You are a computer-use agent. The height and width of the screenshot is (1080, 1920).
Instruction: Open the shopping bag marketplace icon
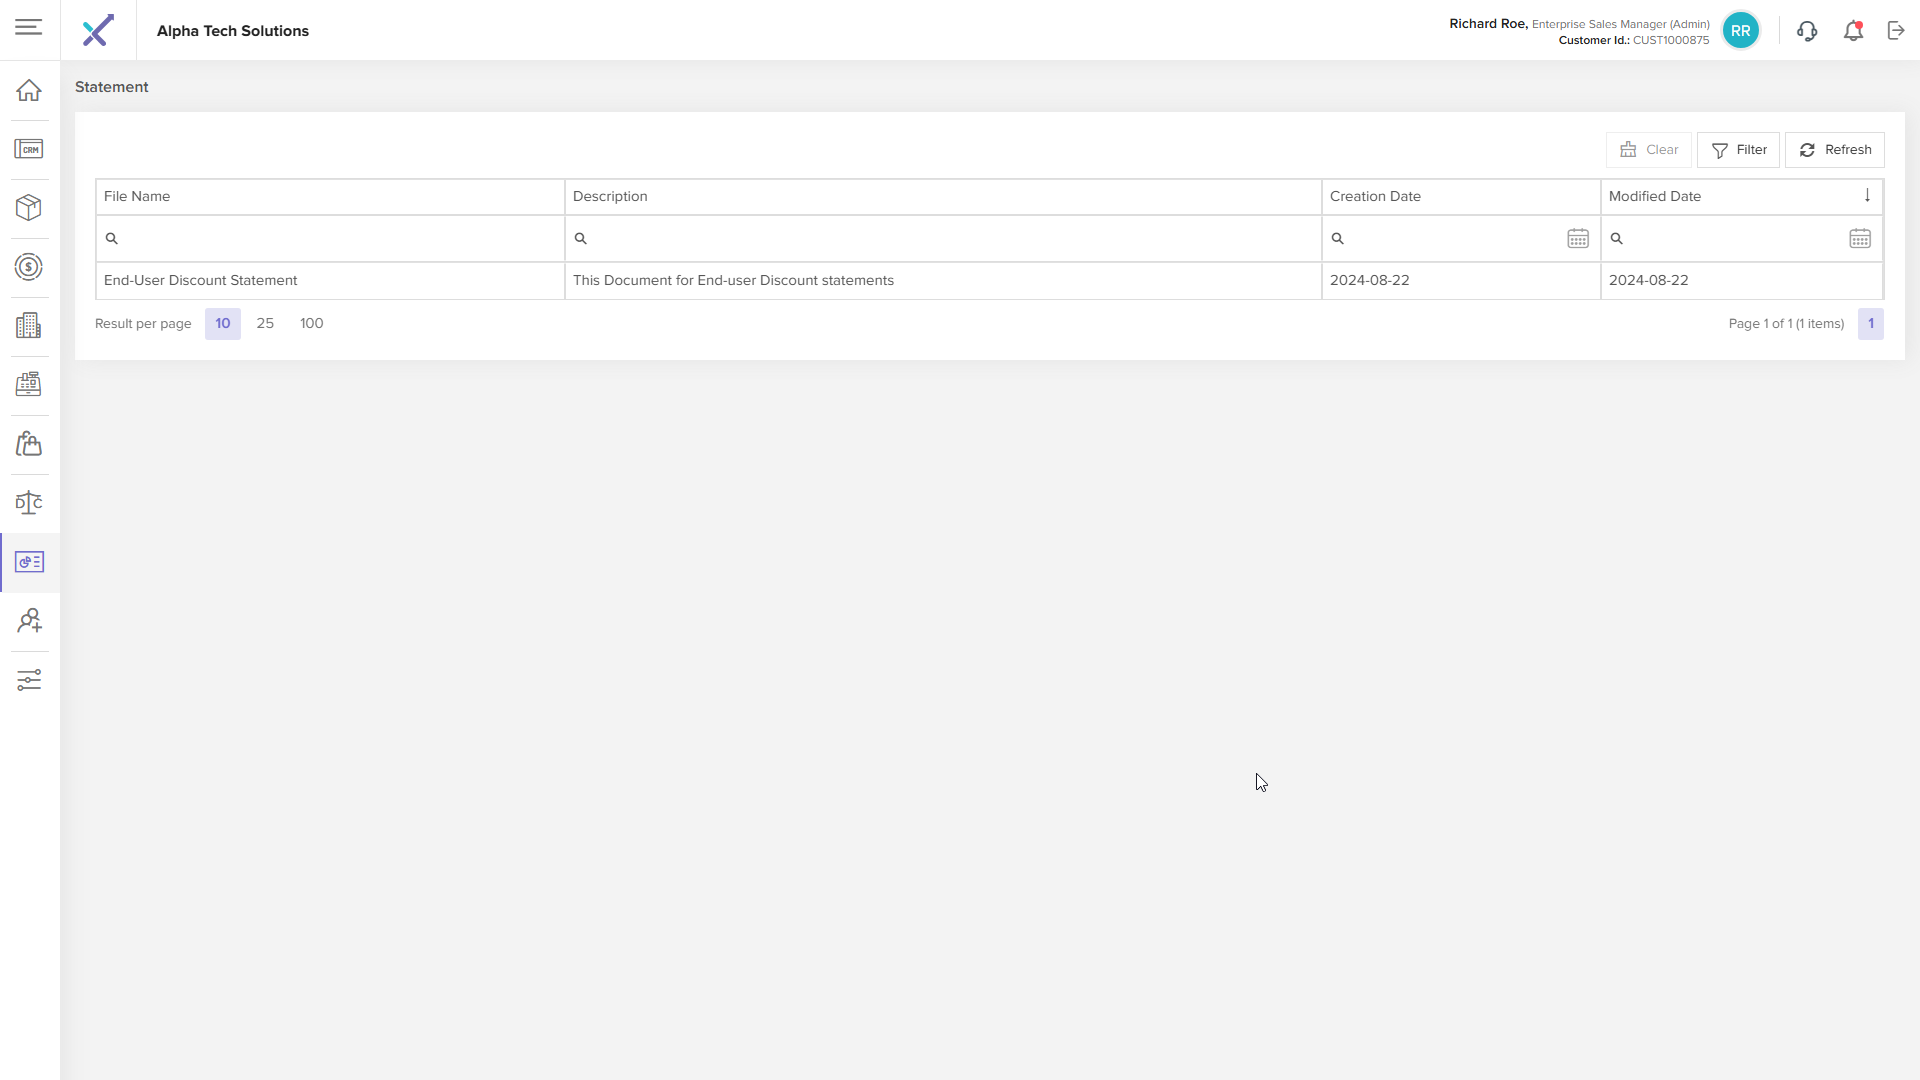tap(29, 444)
